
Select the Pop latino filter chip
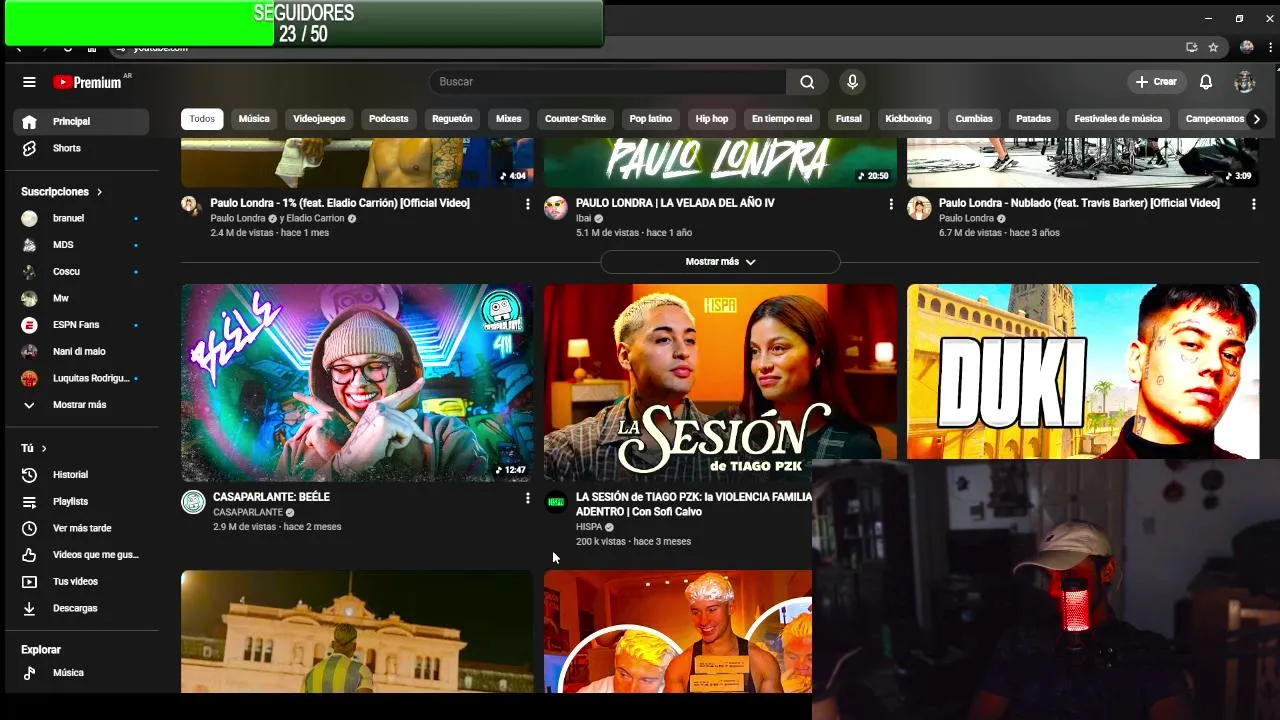tap(651, 119)
